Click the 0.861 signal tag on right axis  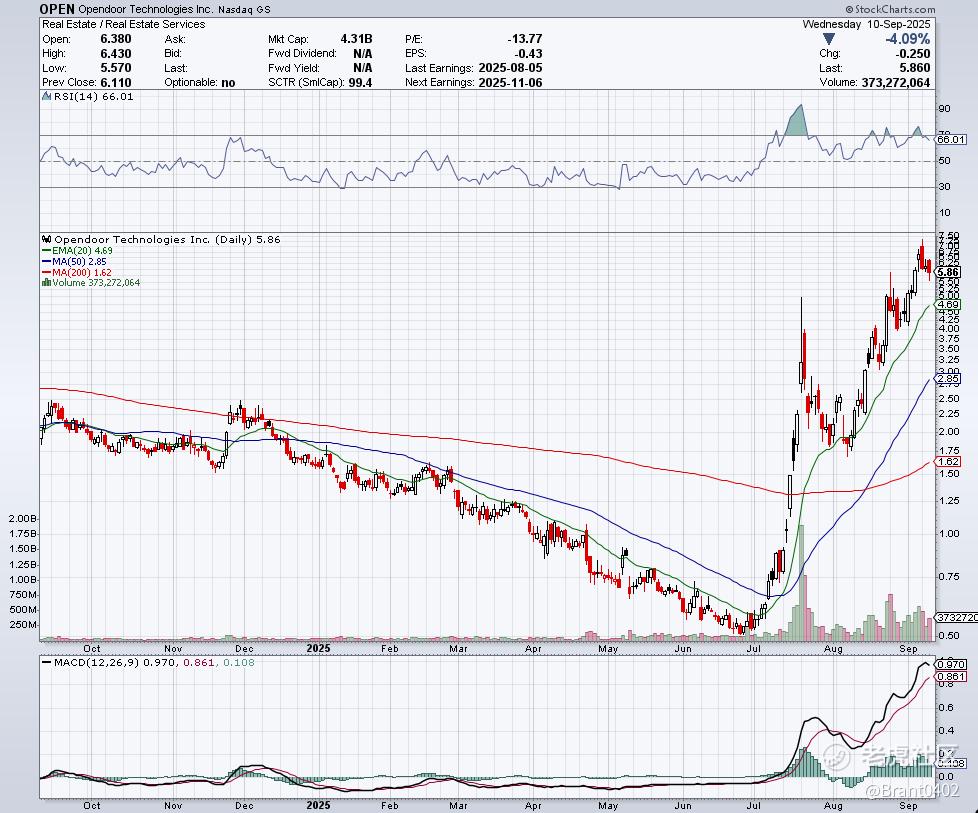[952, 676]
